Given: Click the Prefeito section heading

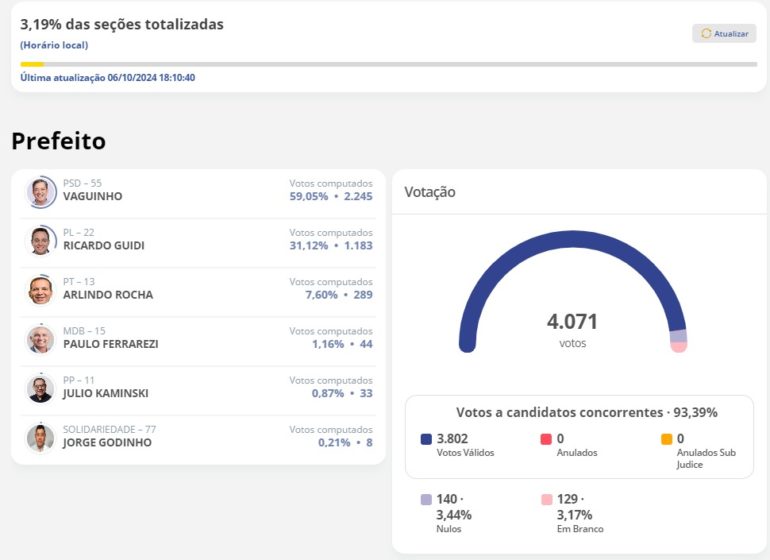Looking at the screenshot, I should pyautogui.click(x=58, y=141).
